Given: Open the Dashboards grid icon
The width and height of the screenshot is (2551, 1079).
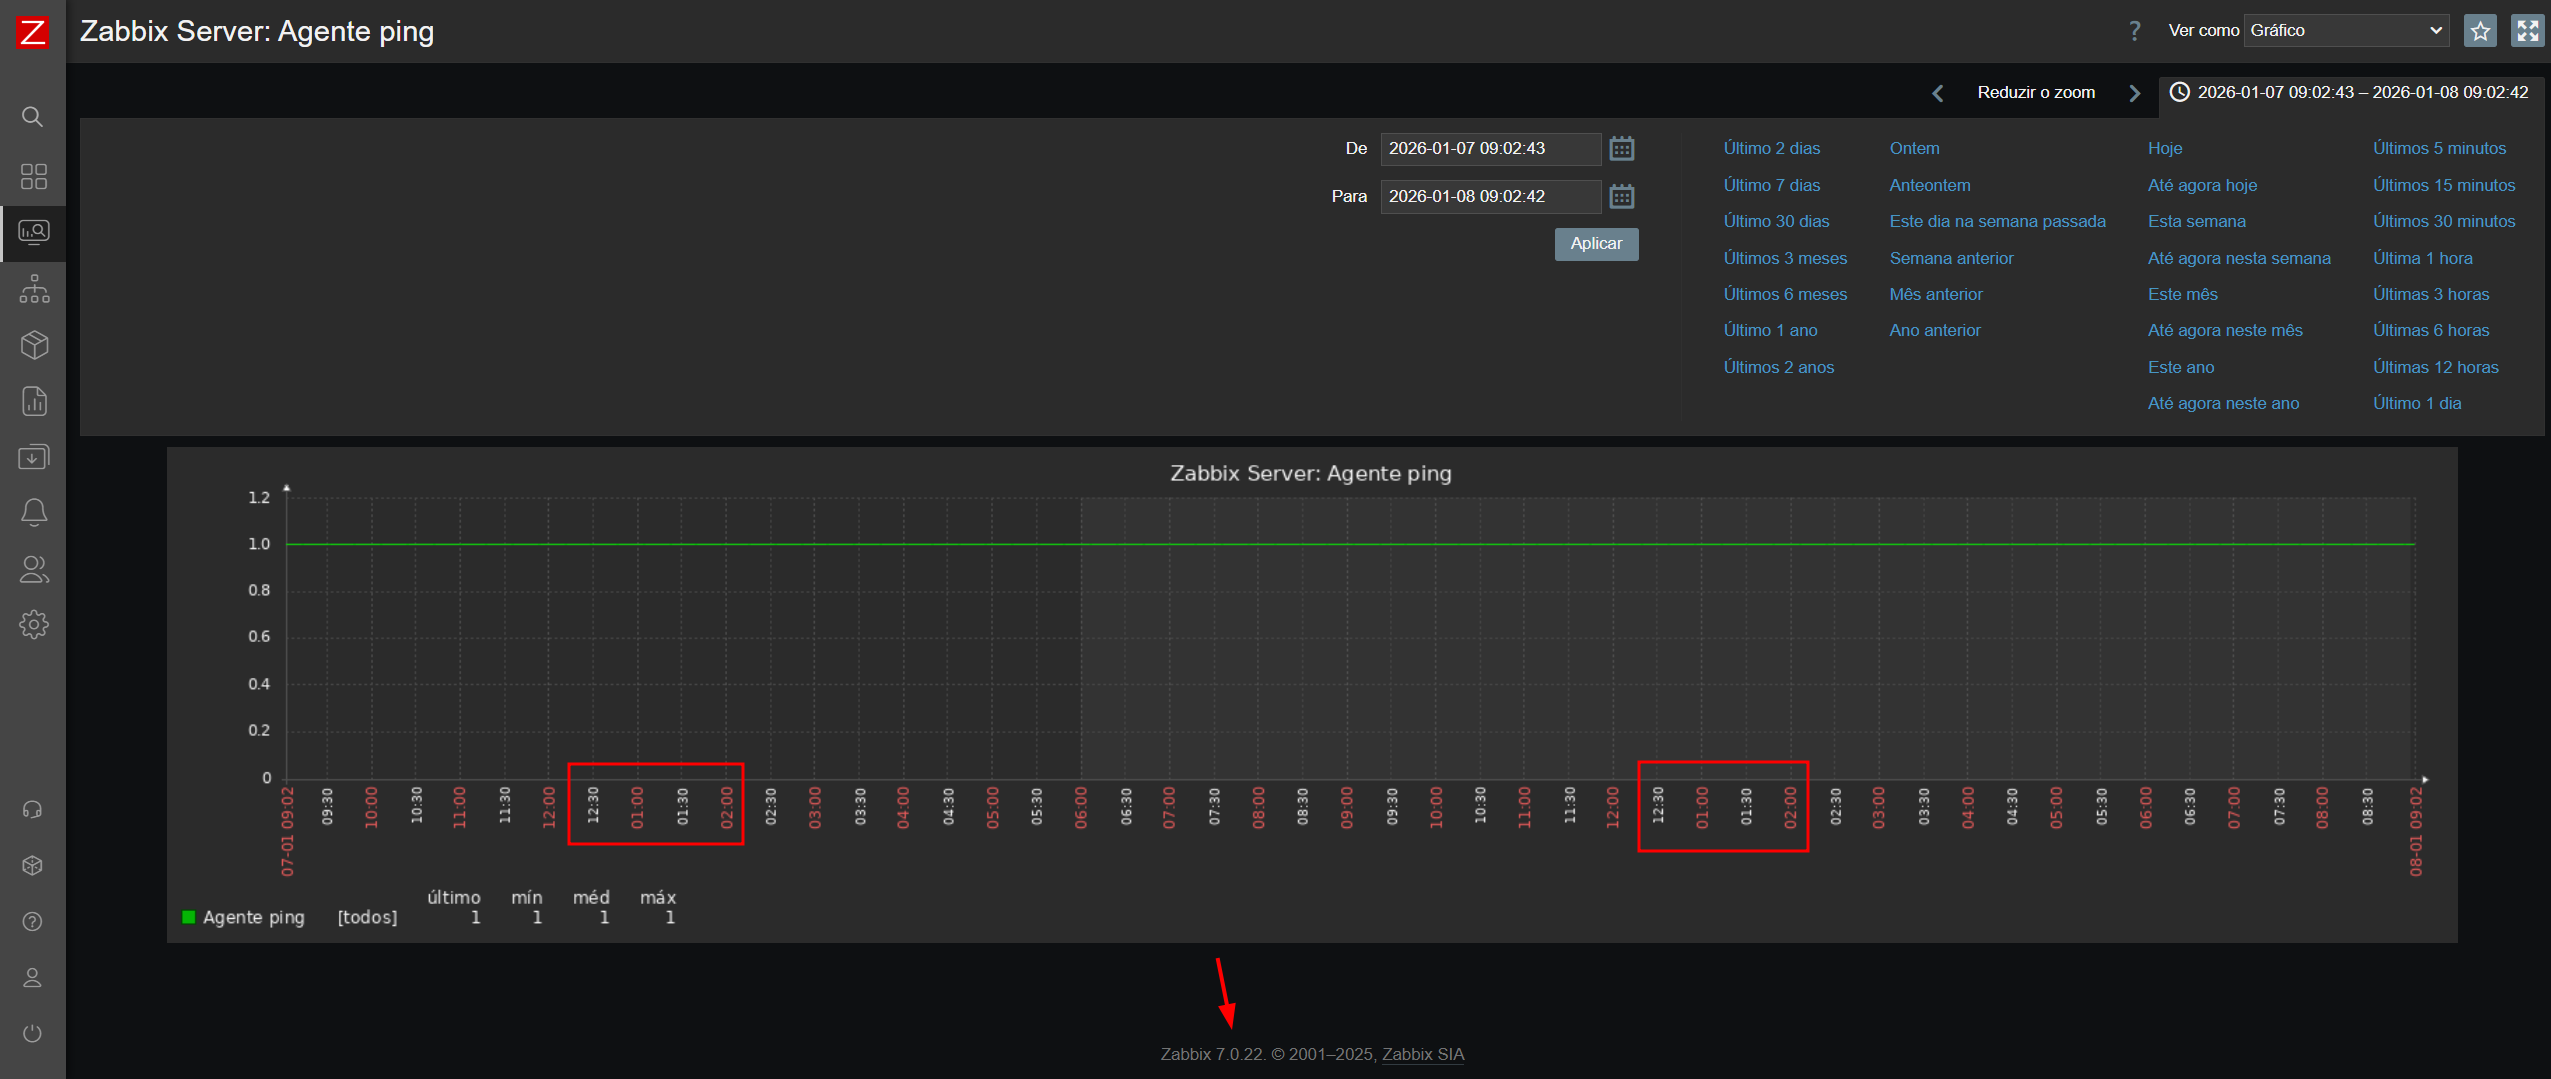Looking at the screenshot, I should 33,176.
